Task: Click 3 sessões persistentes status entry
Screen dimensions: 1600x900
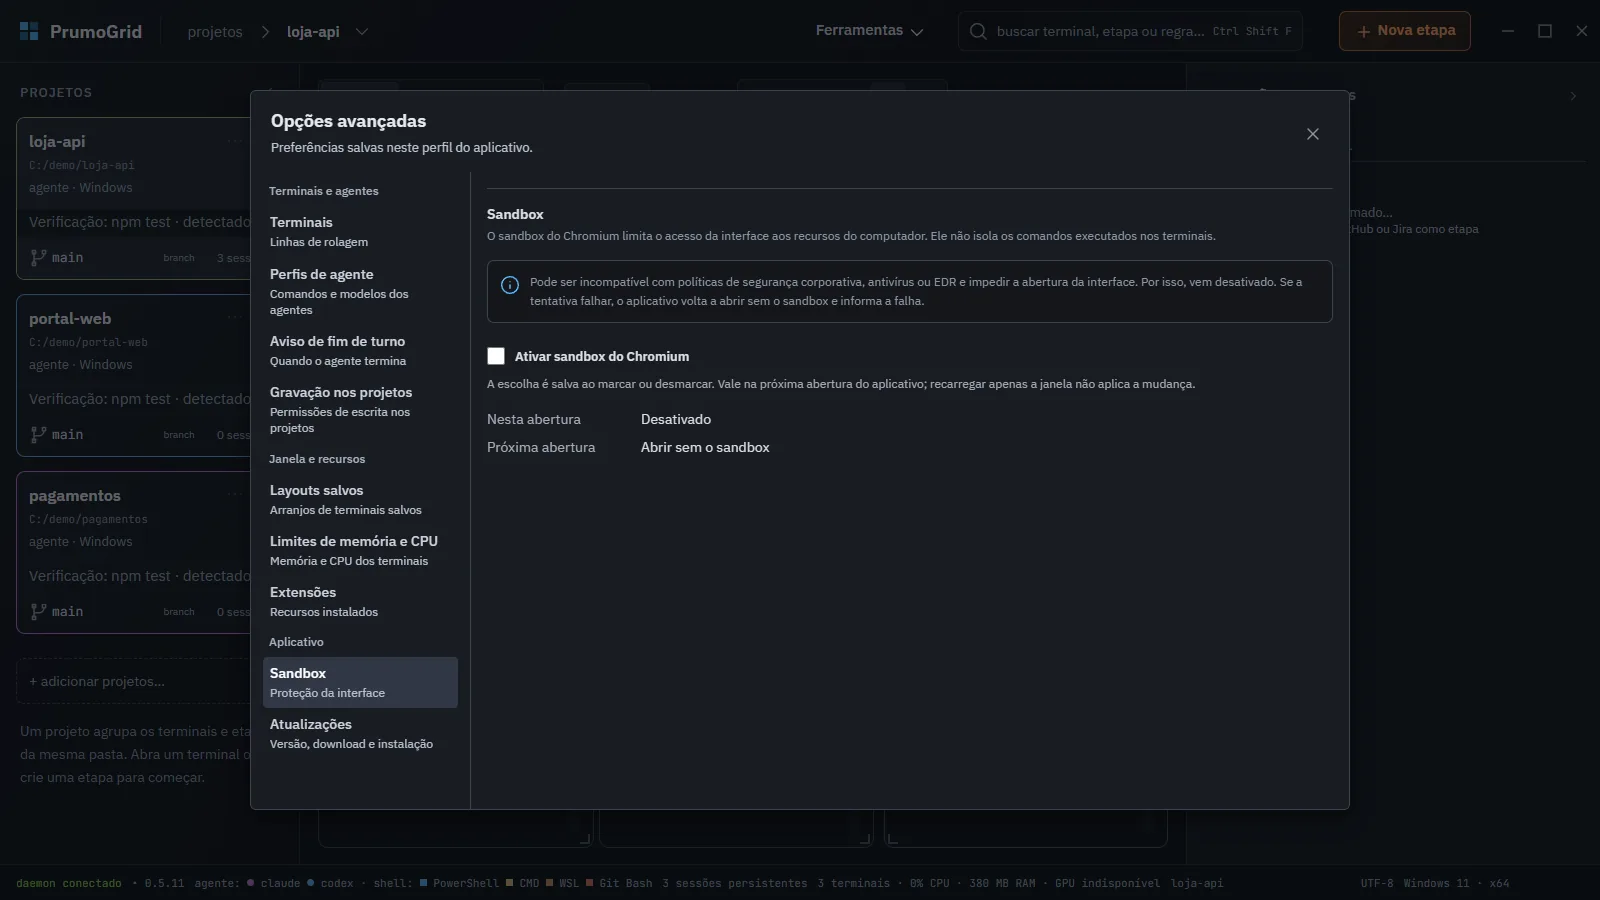Action: tap(734, 883)
